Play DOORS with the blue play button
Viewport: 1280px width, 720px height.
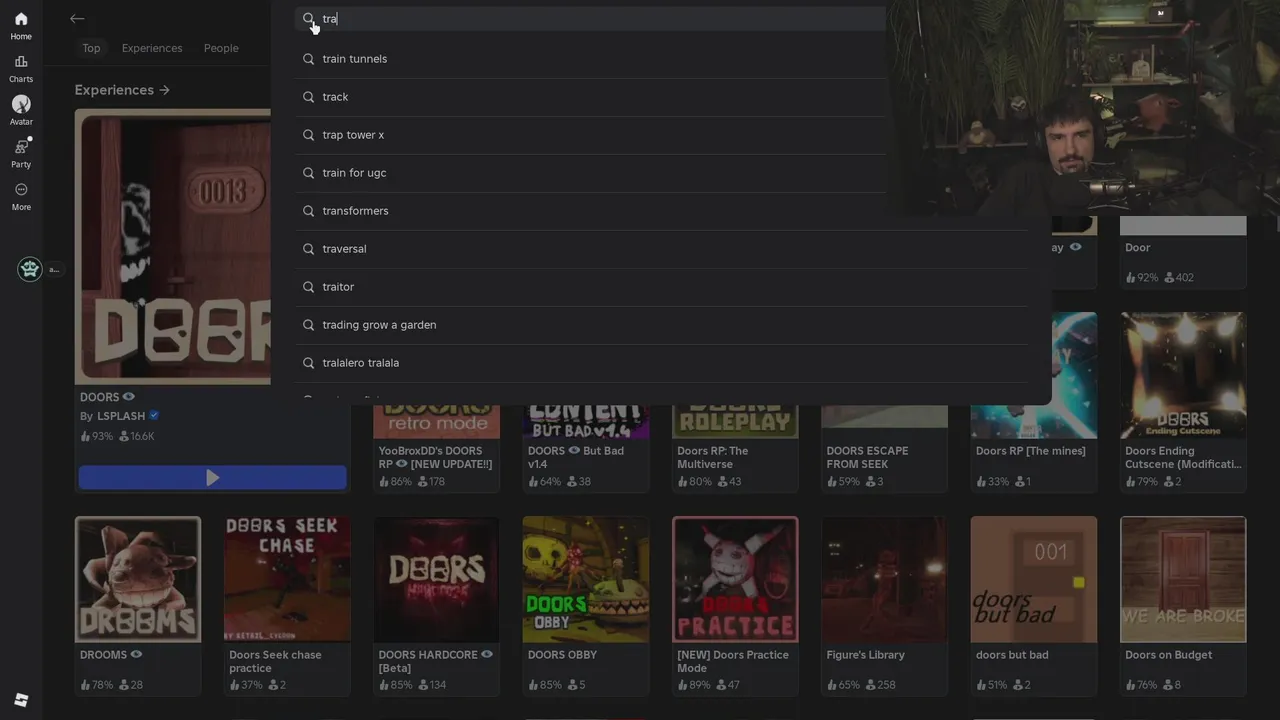point(212,478)
